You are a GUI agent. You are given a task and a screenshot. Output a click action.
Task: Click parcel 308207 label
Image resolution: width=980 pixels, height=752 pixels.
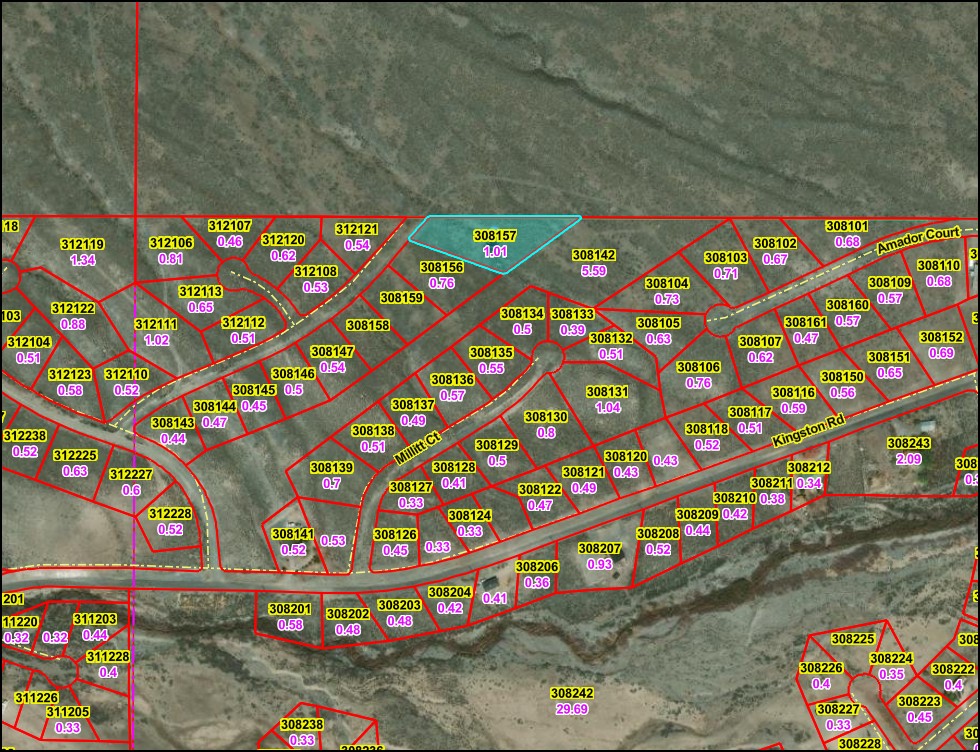600,549
